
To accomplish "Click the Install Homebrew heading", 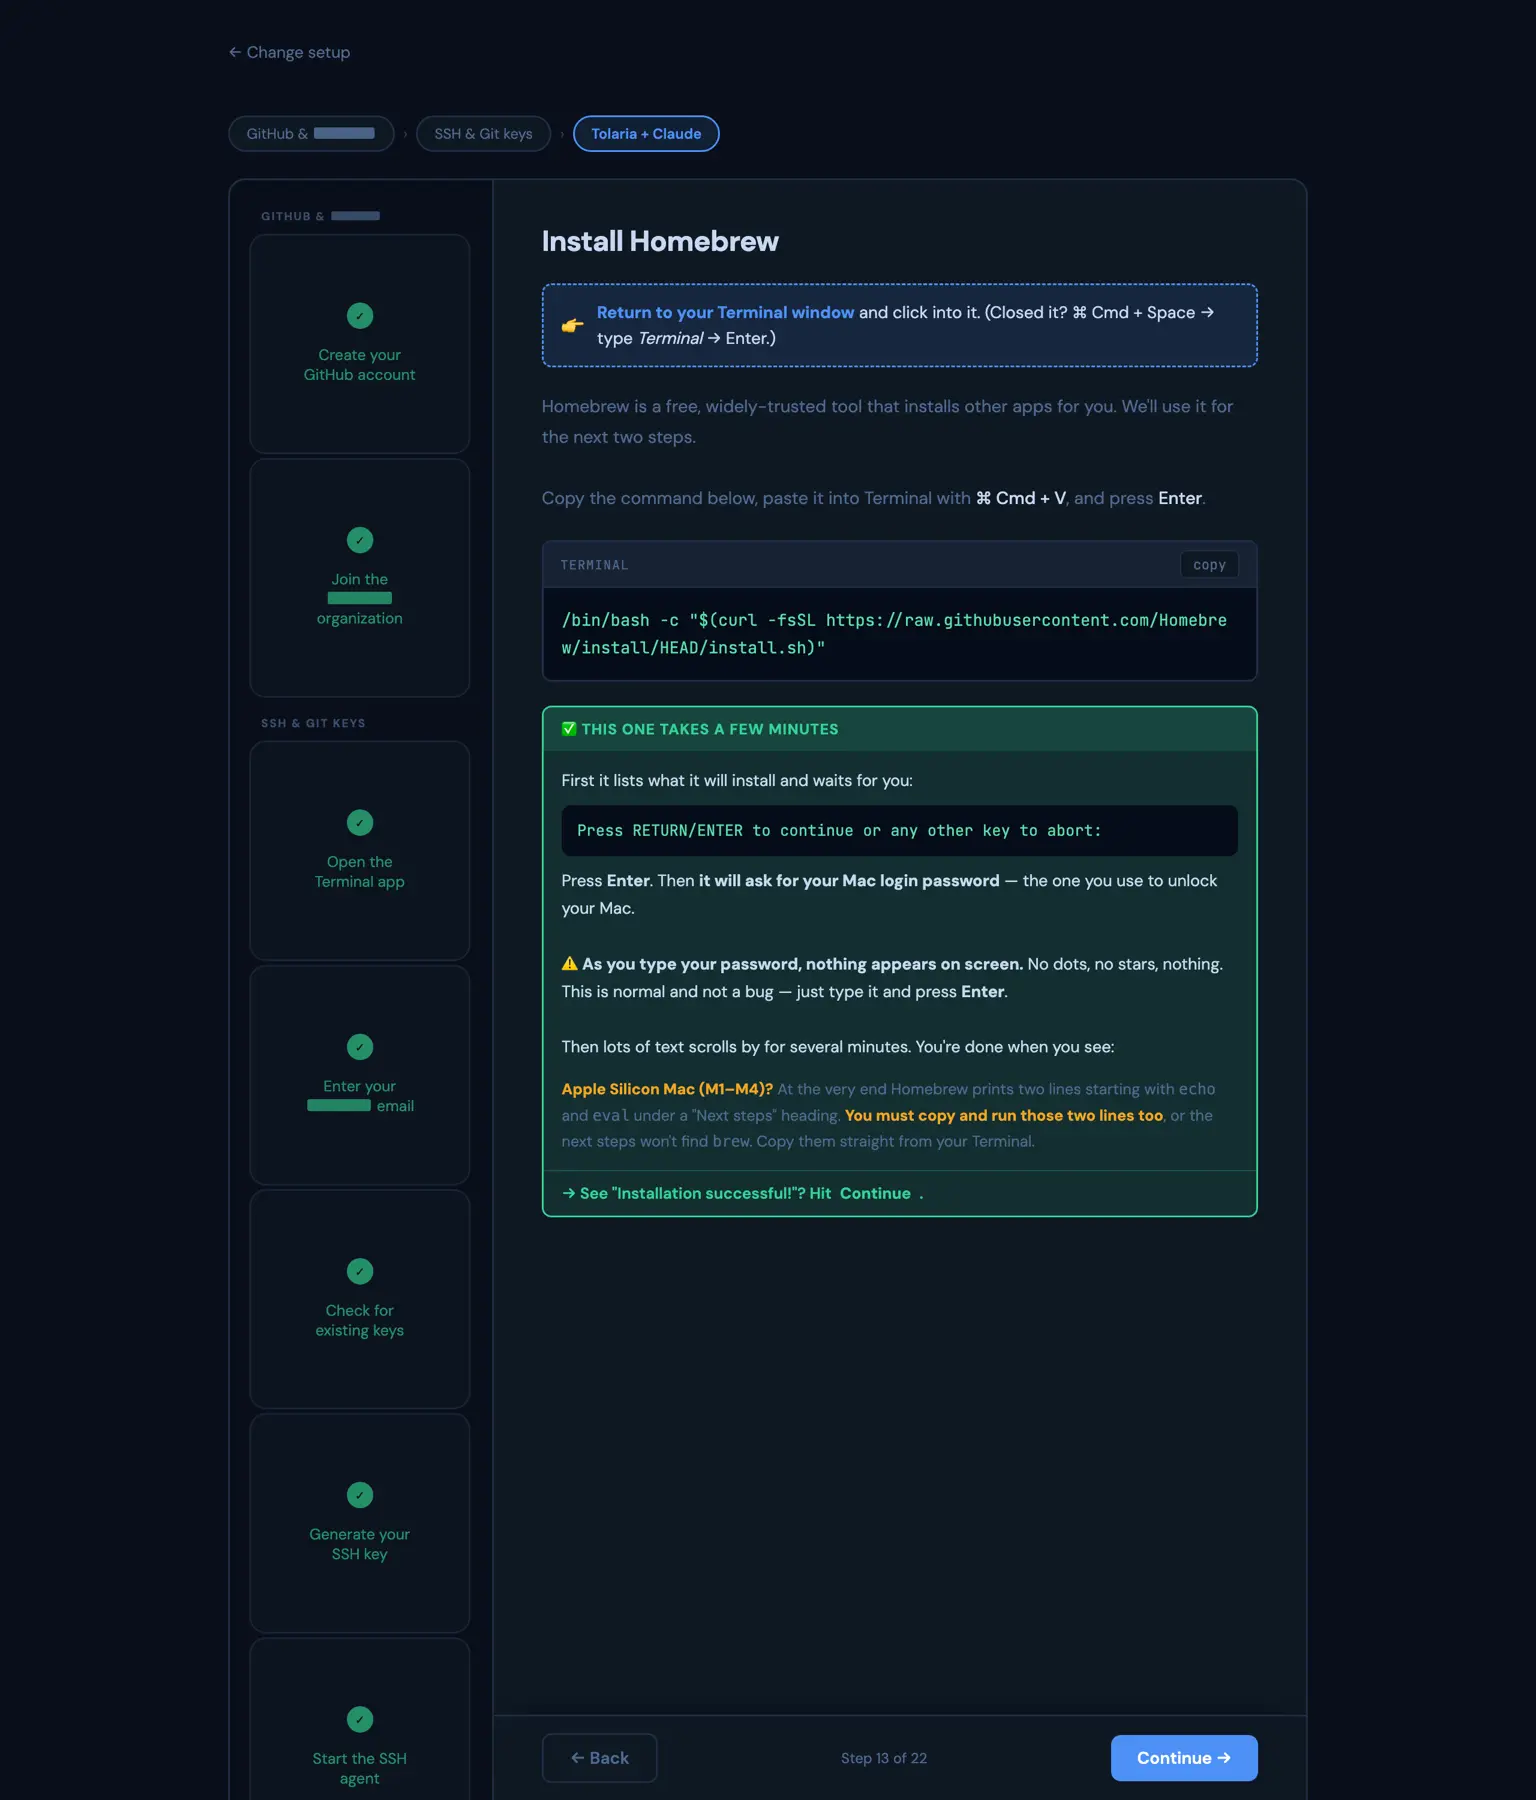I will 660,241.
